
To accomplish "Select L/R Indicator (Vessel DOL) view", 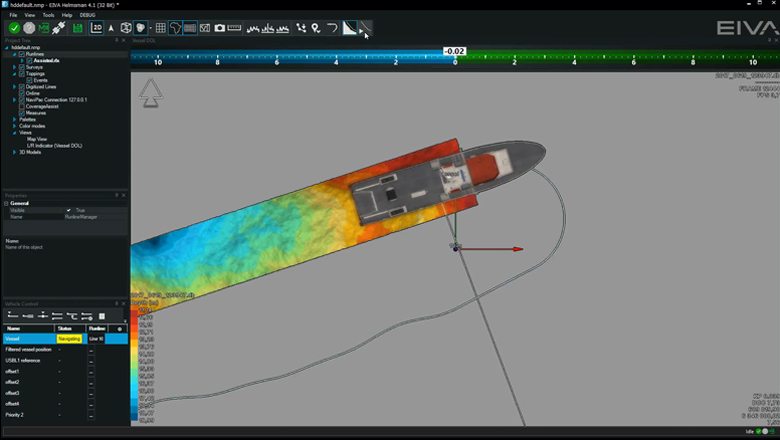I will pyautogui.click(x=54, y=146).
